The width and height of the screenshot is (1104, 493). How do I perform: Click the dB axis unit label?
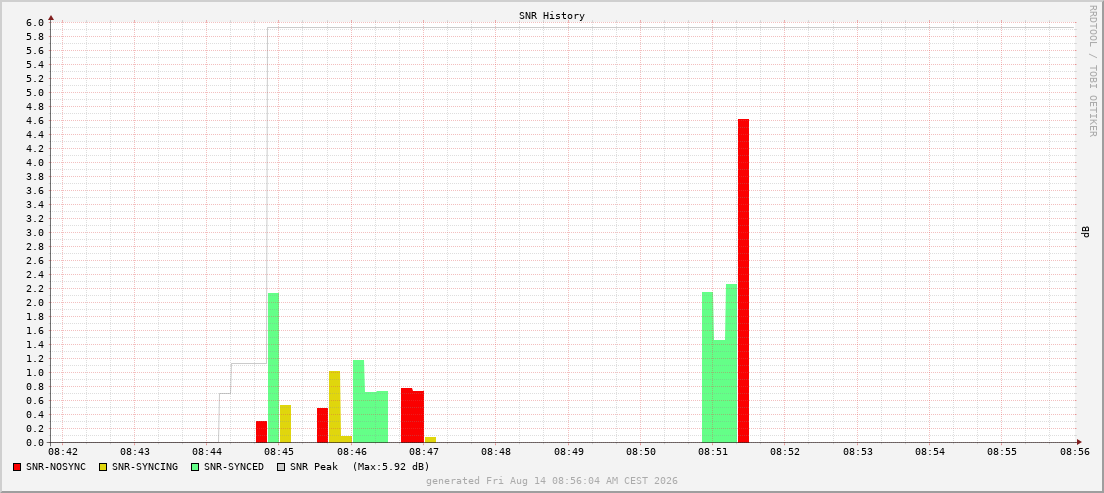point(1086,232)
